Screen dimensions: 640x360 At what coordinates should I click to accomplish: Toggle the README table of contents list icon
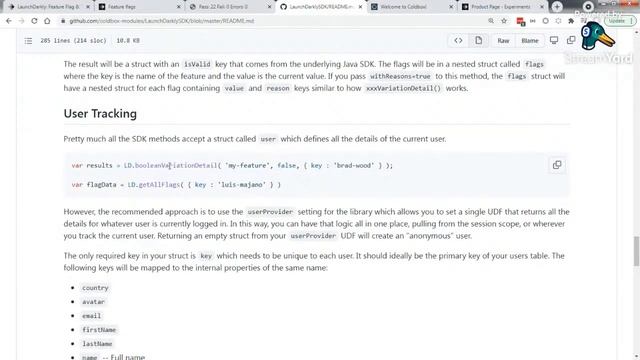tap(28, 41)
